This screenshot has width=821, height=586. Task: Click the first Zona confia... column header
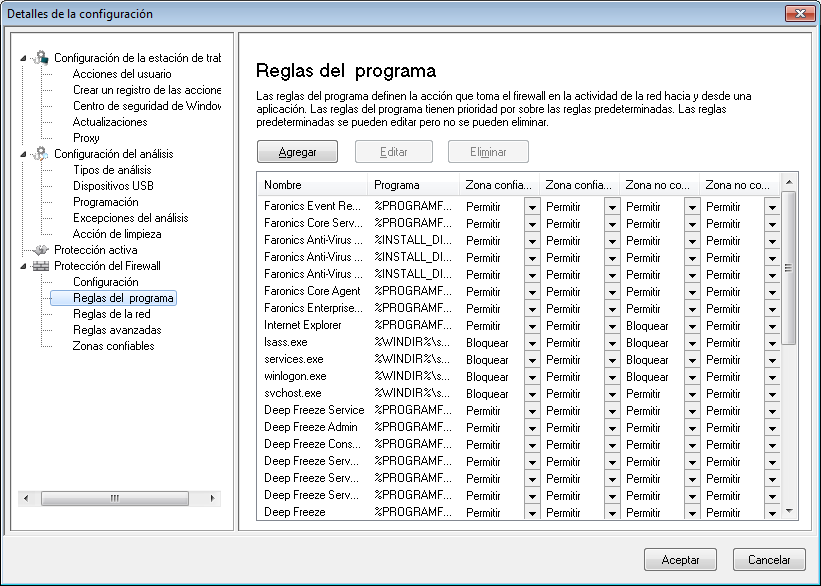[500, 185]
